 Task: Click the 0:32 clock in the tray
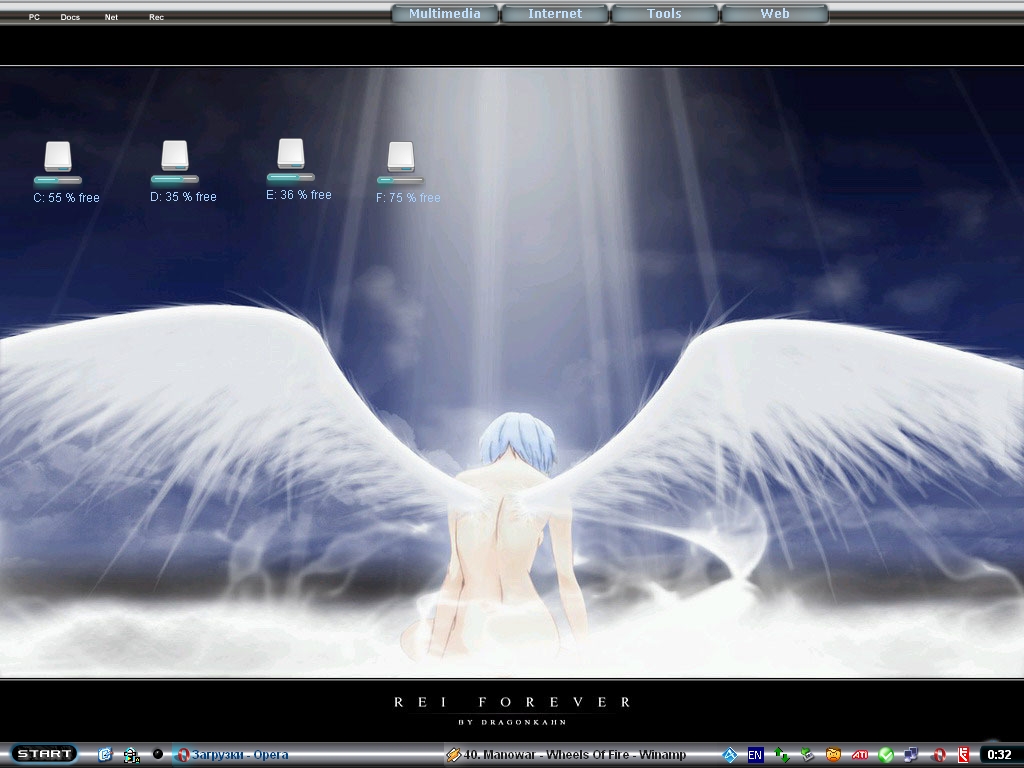999,755
